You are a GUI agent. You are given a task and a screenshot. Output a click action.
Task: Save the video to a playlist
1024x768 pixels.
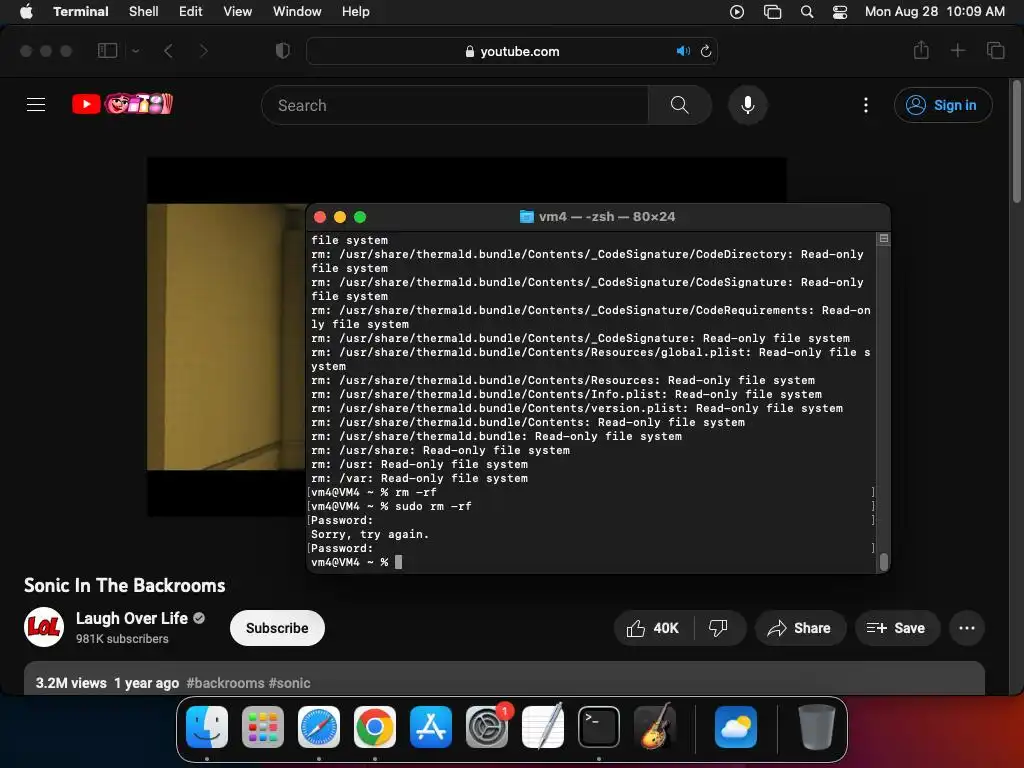click(x=897, y=628)
